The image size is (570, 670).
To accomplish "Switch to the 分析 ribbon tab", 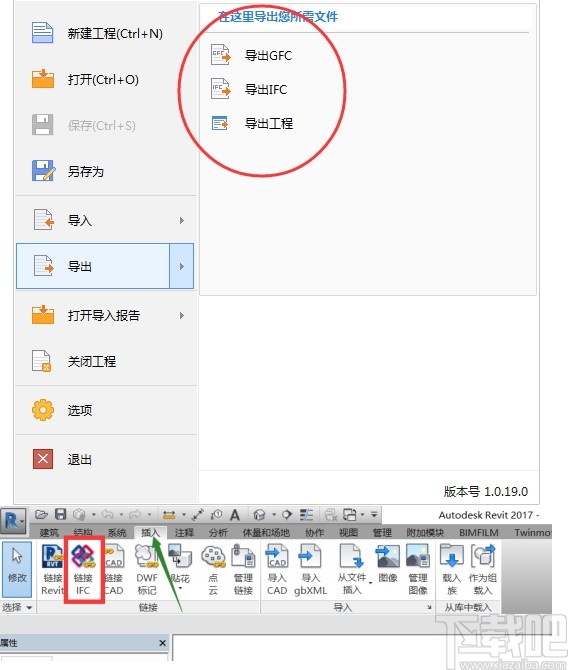I will [218, 532].
